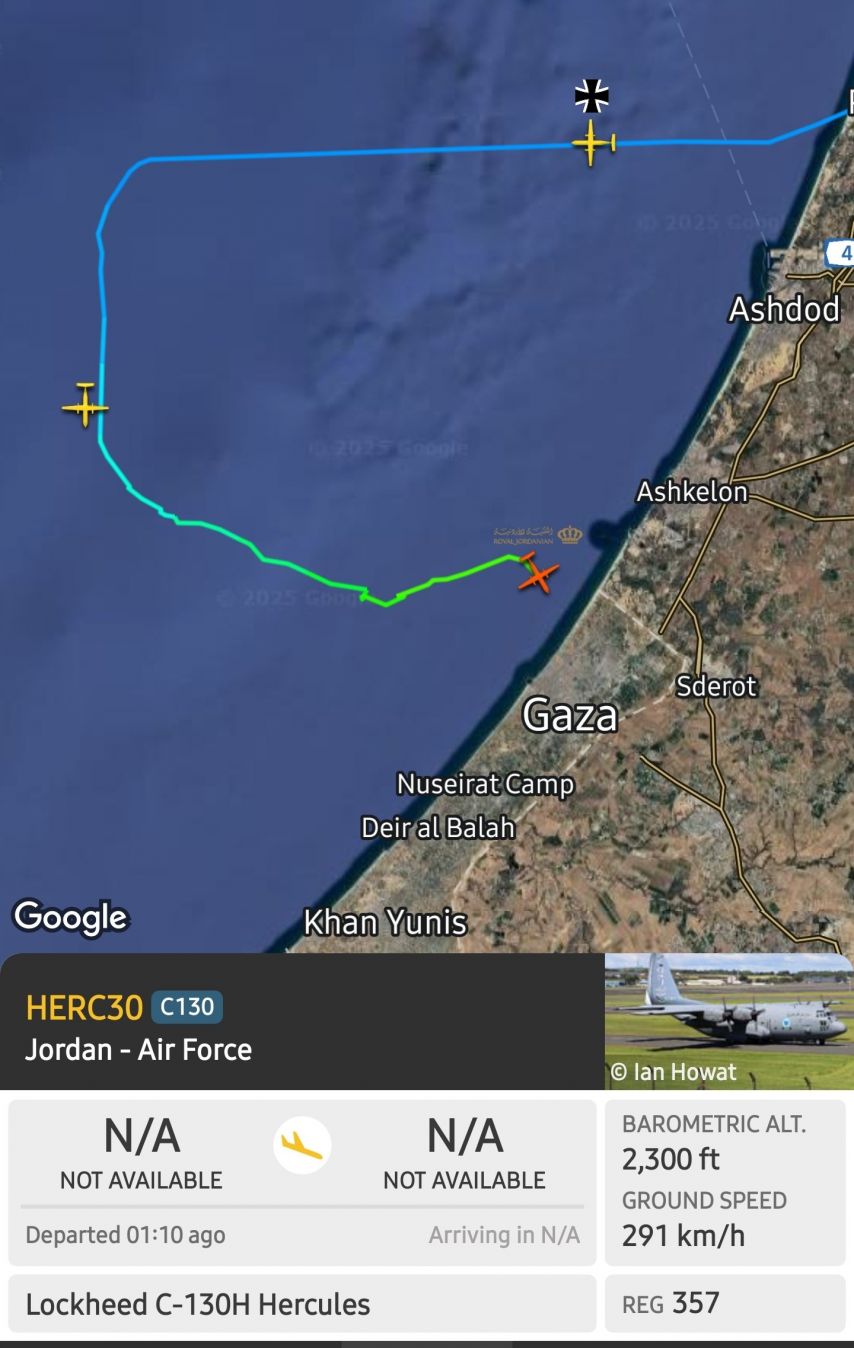
Task: Tap the Ashdod city label
Action: [x=784, y=309]
